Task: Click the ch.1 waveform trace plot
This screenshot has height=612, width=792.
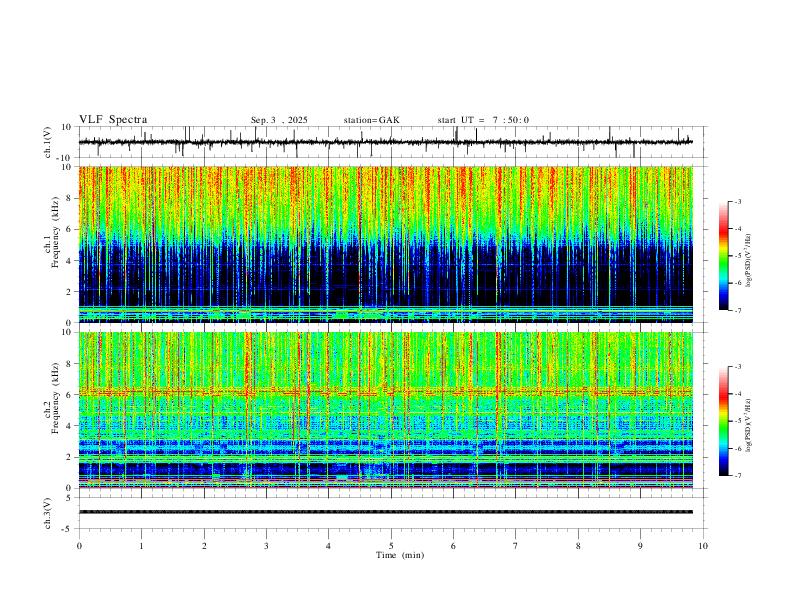Action: click(386, 142)
